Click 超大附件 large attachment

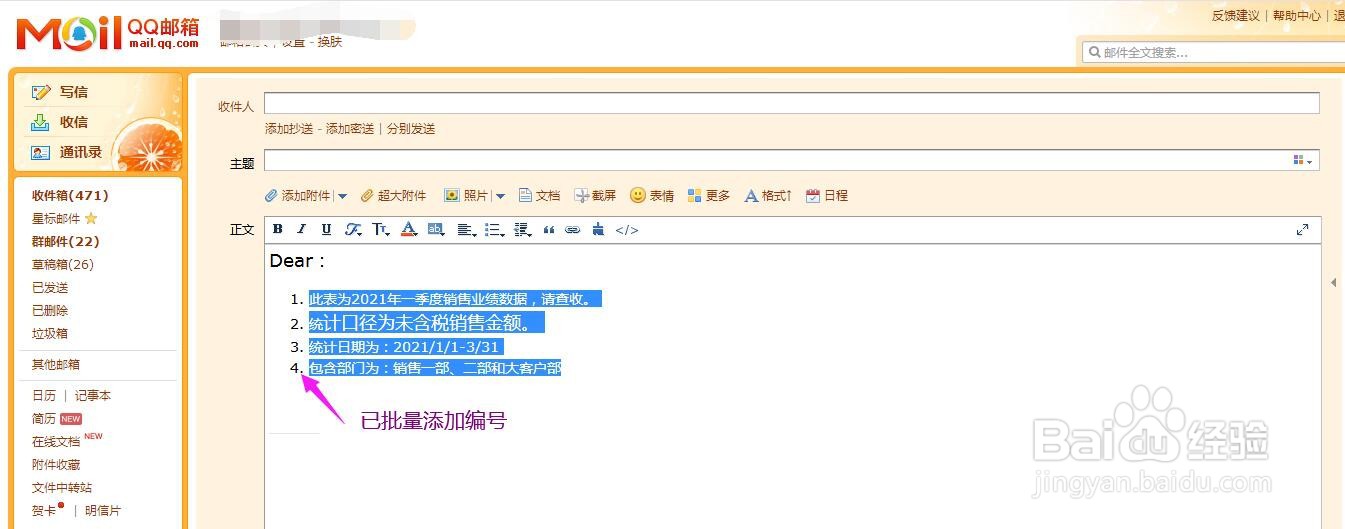[393, 196]
